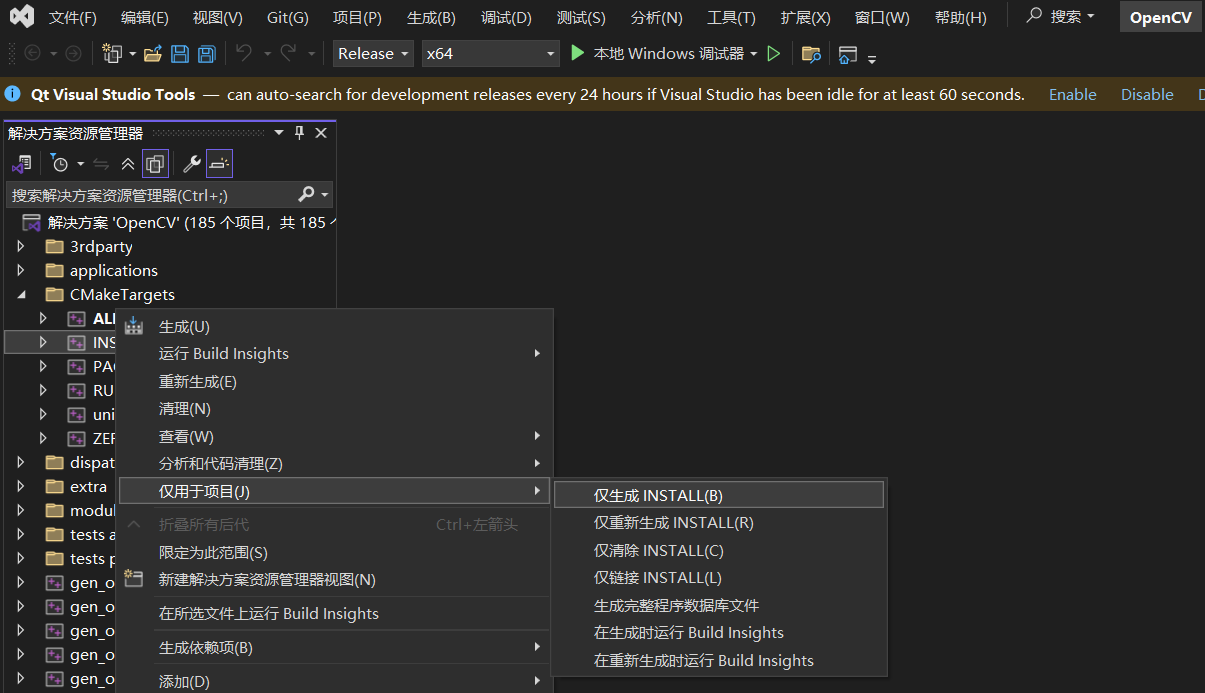This screenshot has height=693, width=1205.
Task: Expand the ALL_BUILD project node
Action: click(43, 318)
